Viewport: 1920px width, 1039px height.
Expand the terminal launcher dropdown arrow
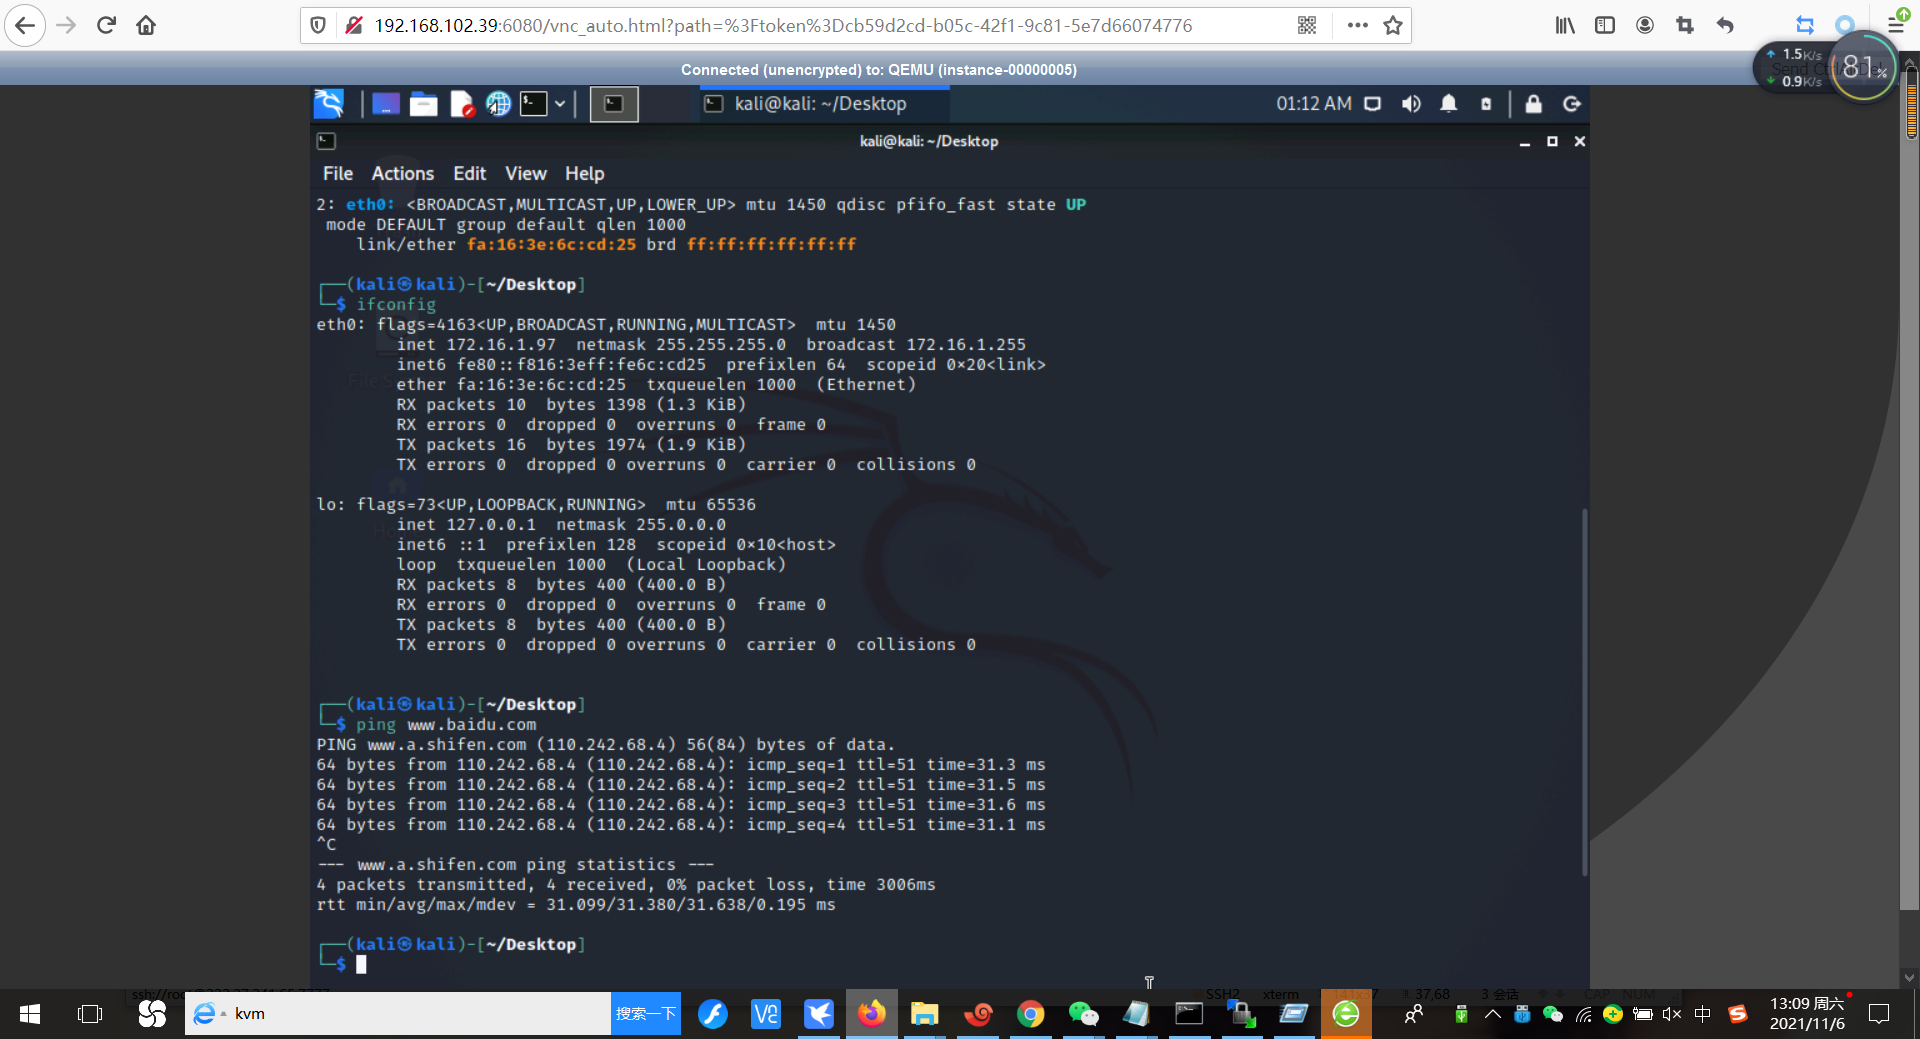(x=560, y=104)
